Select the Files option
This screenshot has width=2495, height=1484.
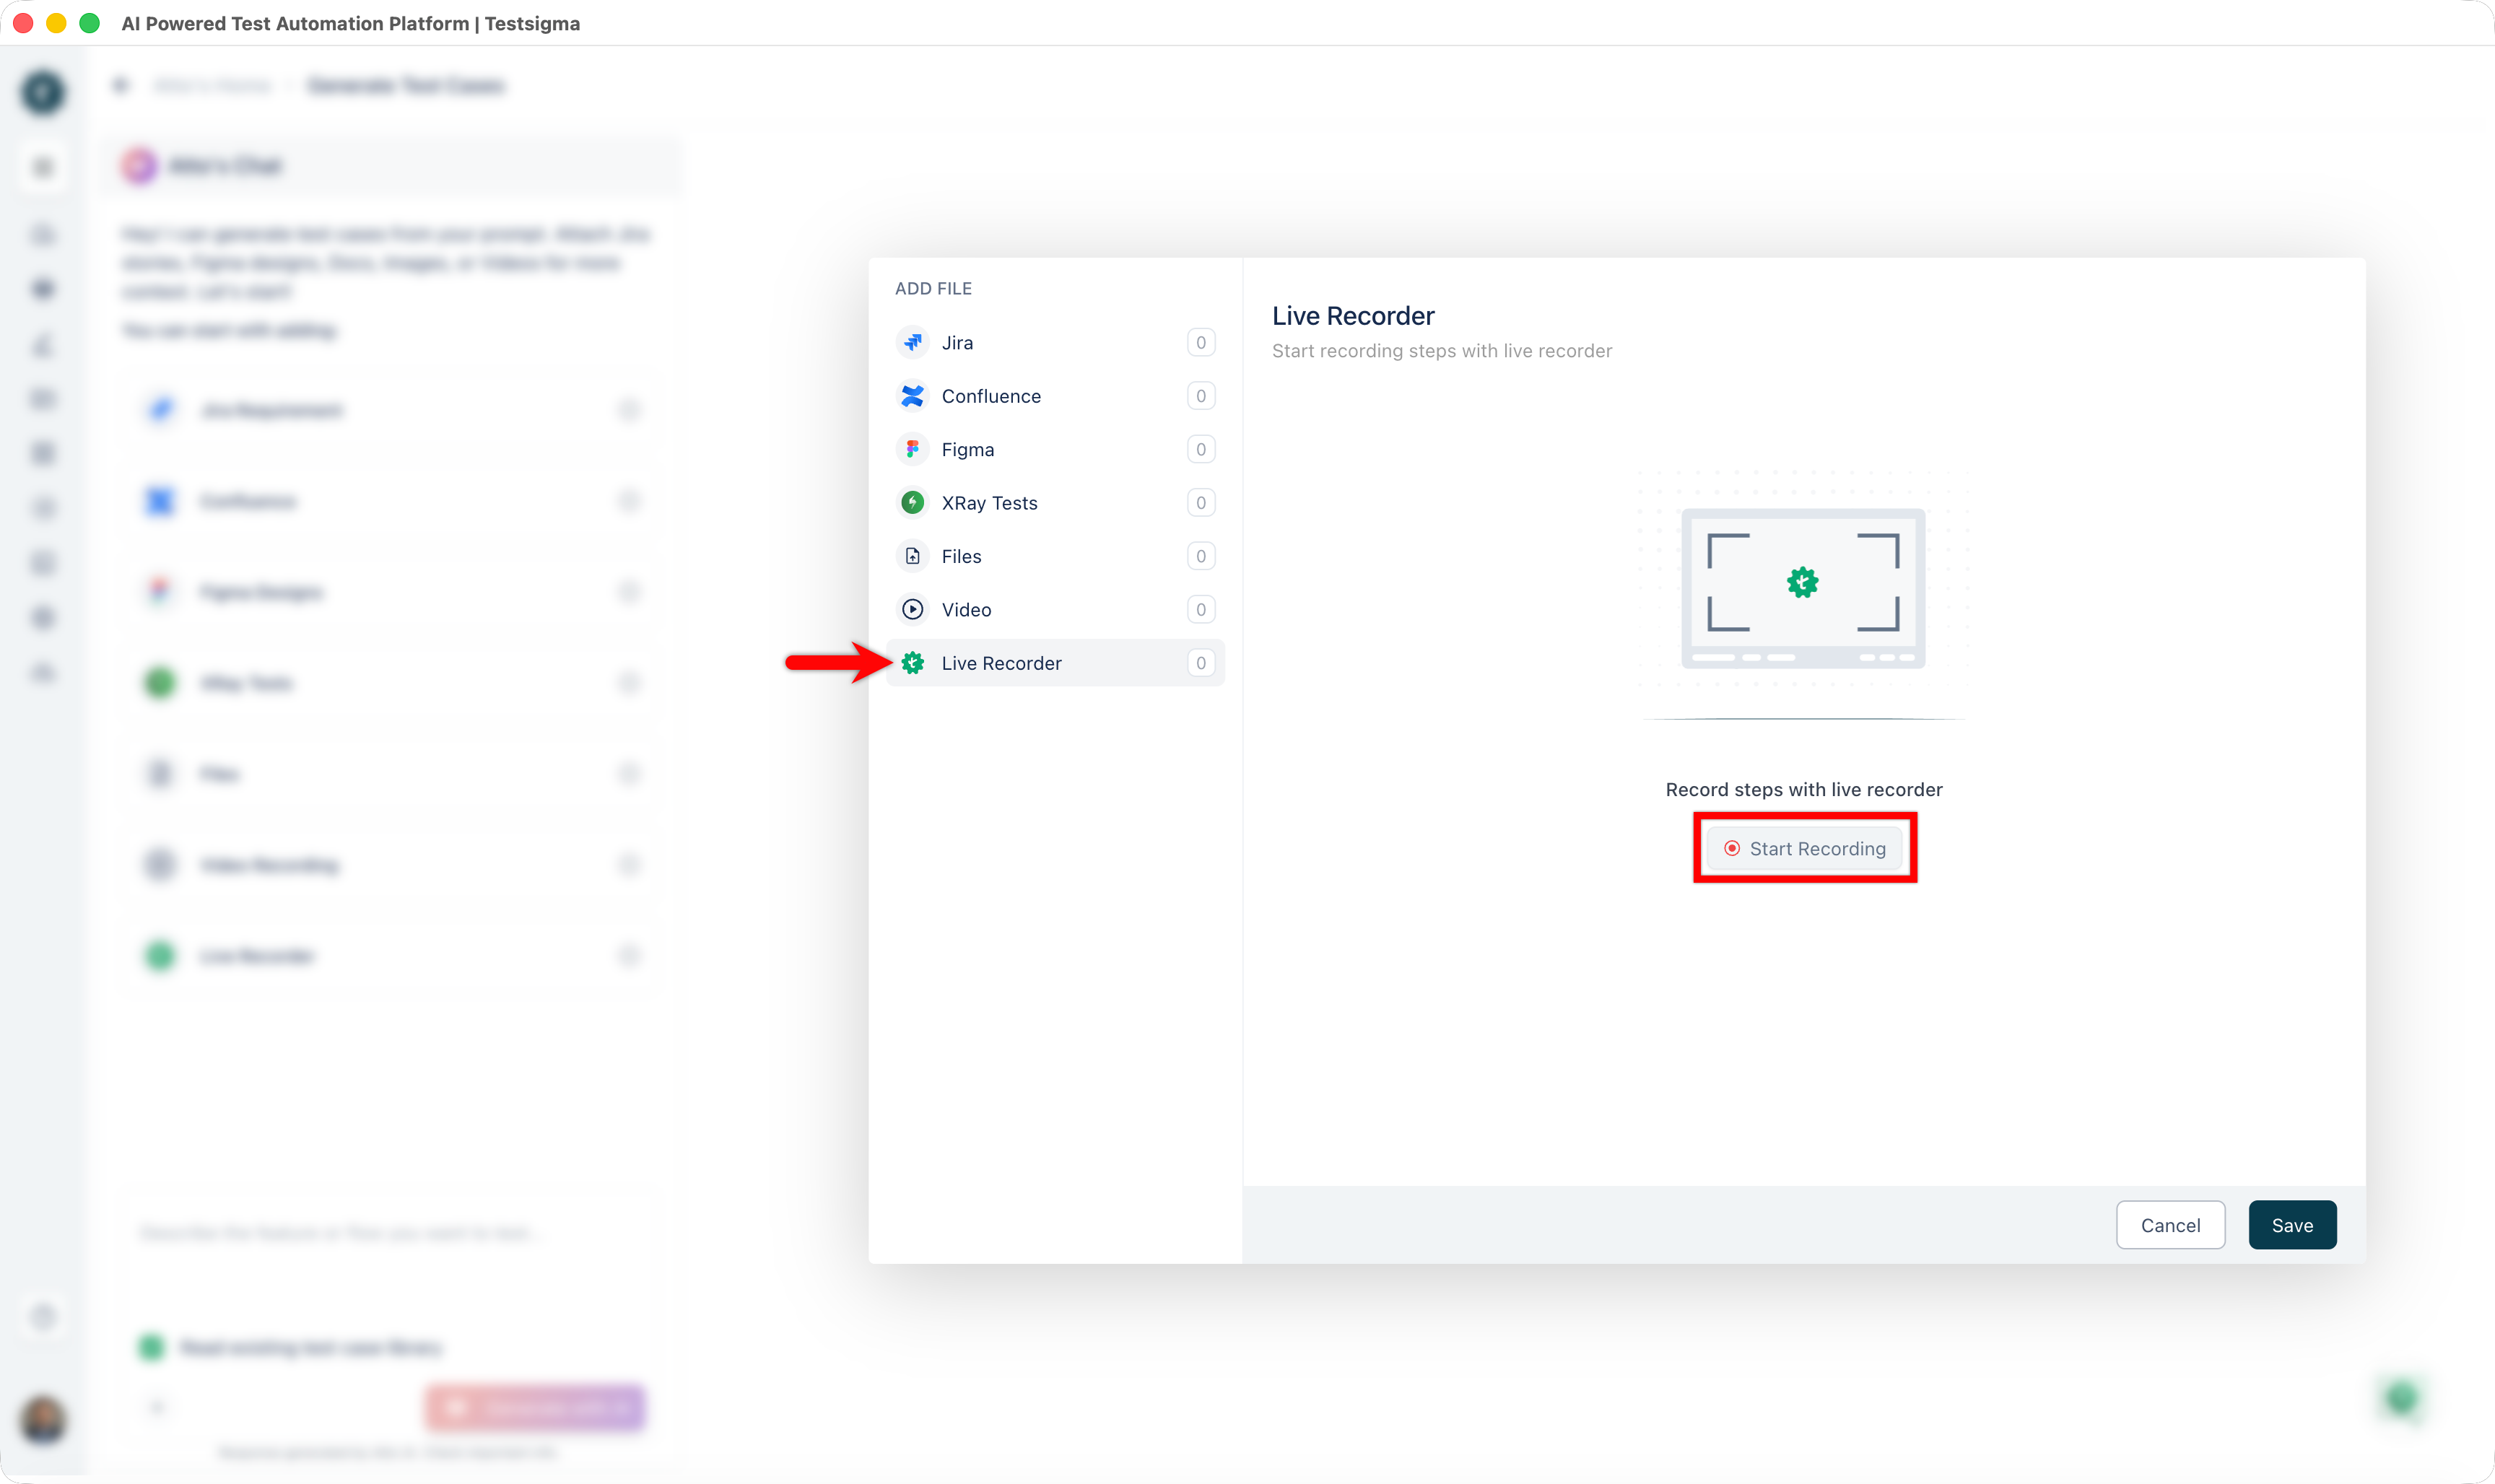pos(1055,556)
